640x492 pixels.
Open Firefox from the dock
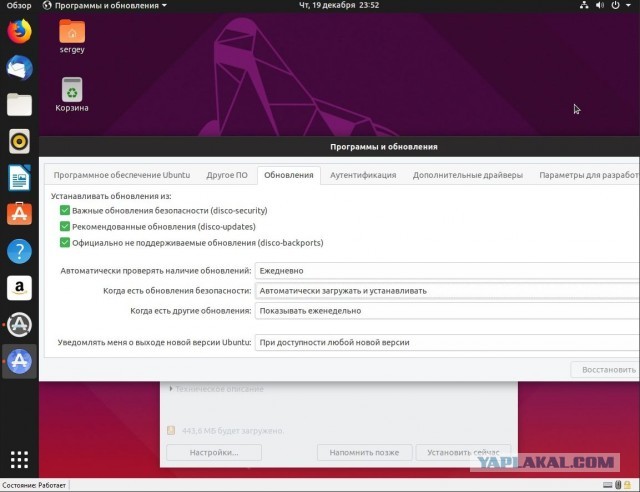pyautogui.click(x=19, y=31)
